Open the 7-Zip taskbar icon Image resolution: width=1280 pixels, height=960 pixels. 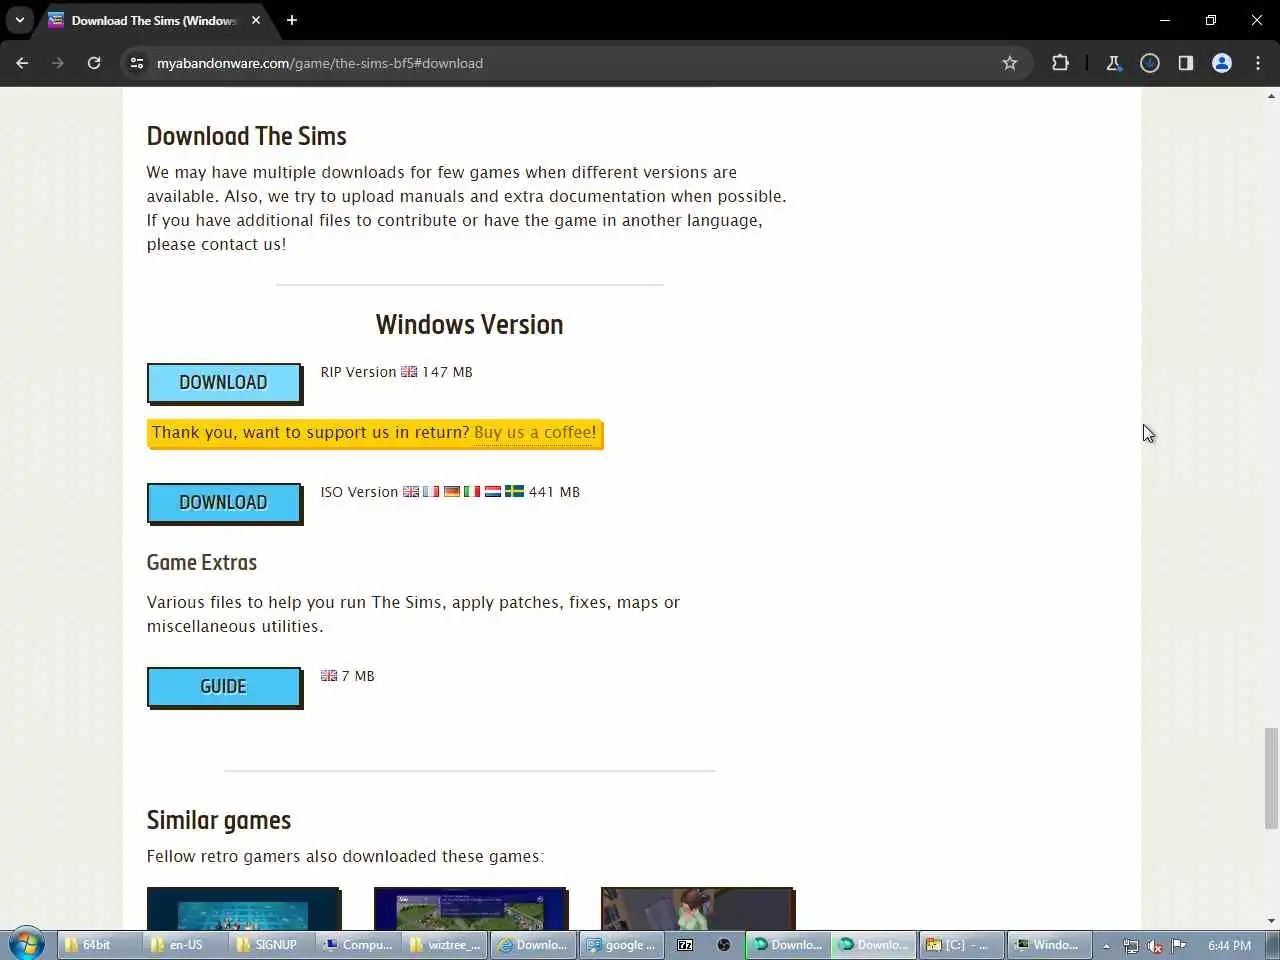click(x=686, y=945)
